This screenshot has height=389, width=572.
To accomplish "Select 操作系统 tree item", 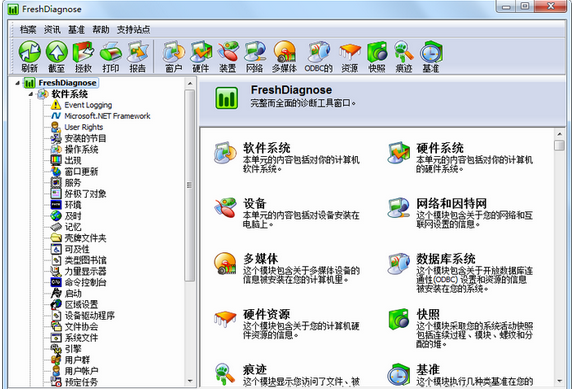I will [81, 149].
